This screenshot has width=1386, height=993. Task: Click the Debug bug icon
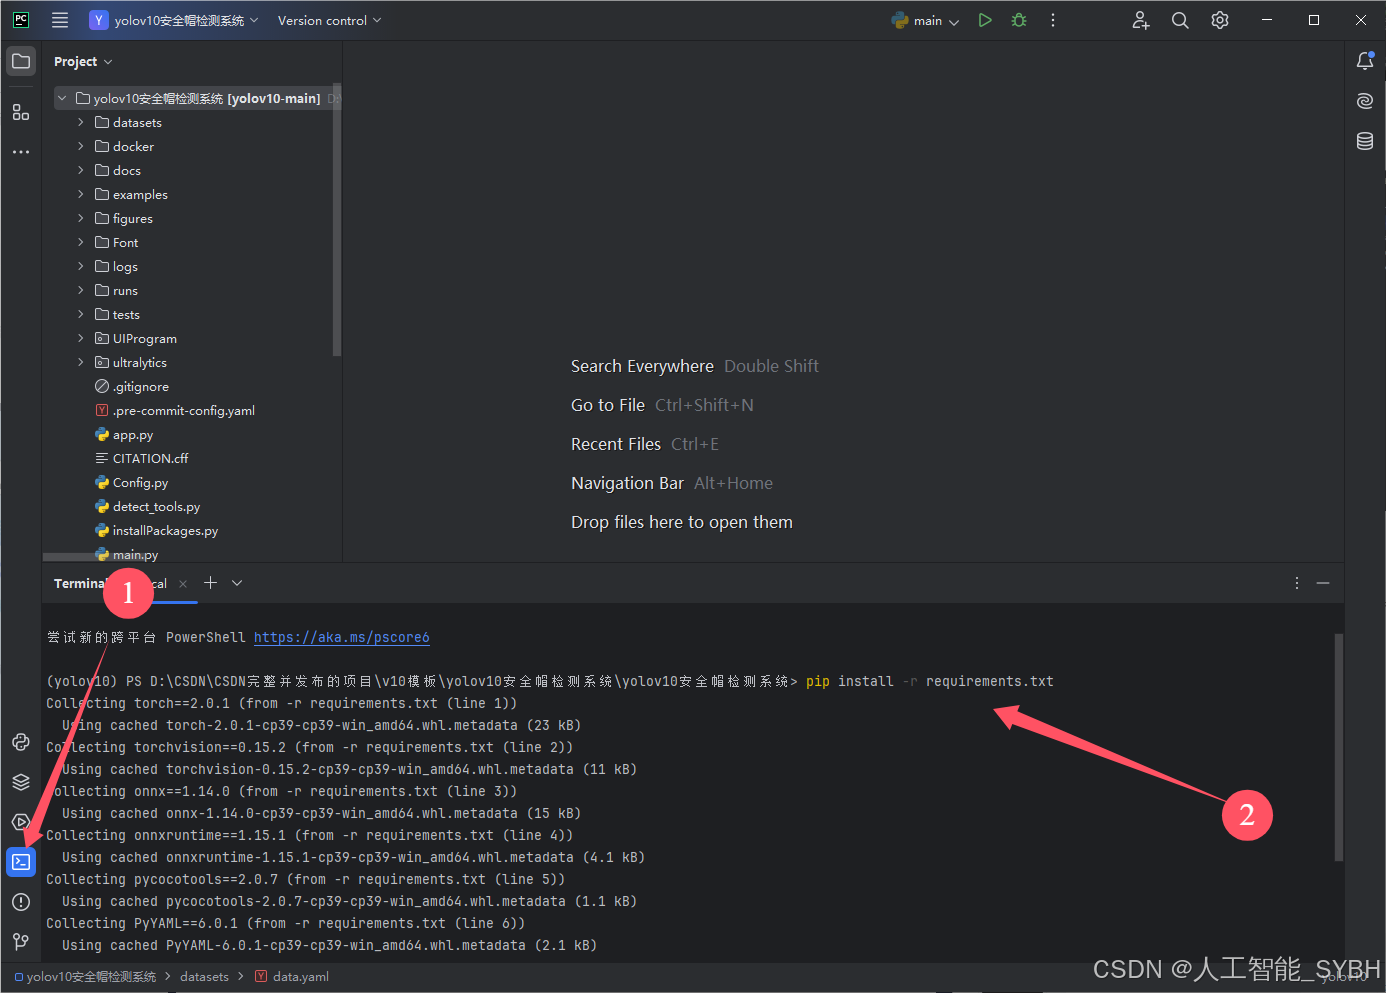(1019, 20)
